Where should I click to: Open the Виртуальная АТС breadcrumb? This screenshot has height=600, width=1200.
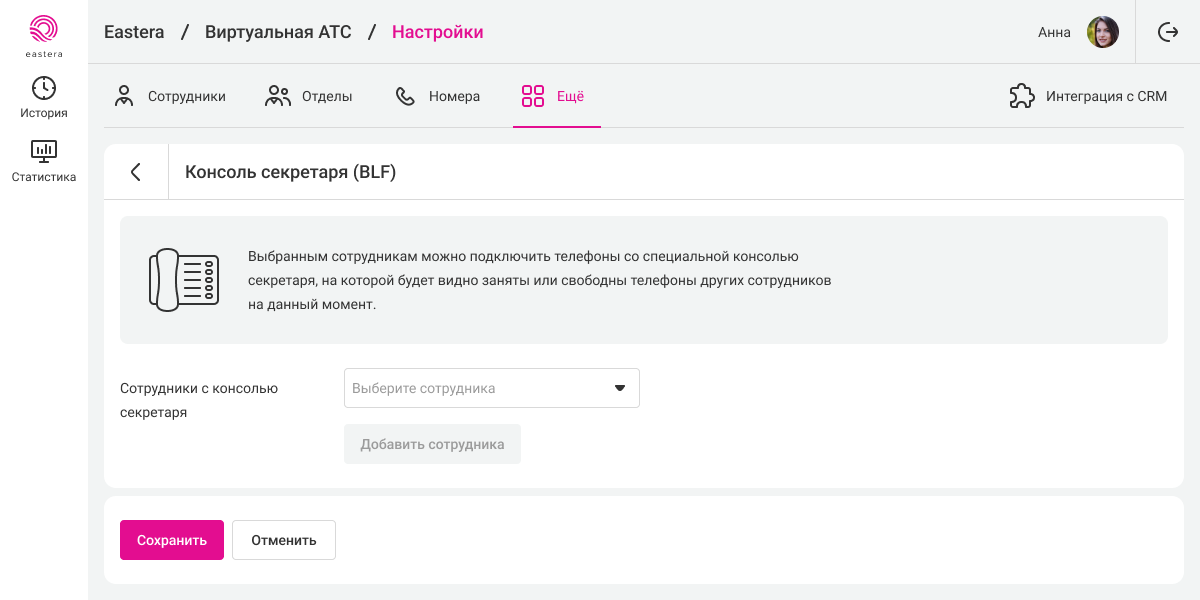tap(278, 32)
